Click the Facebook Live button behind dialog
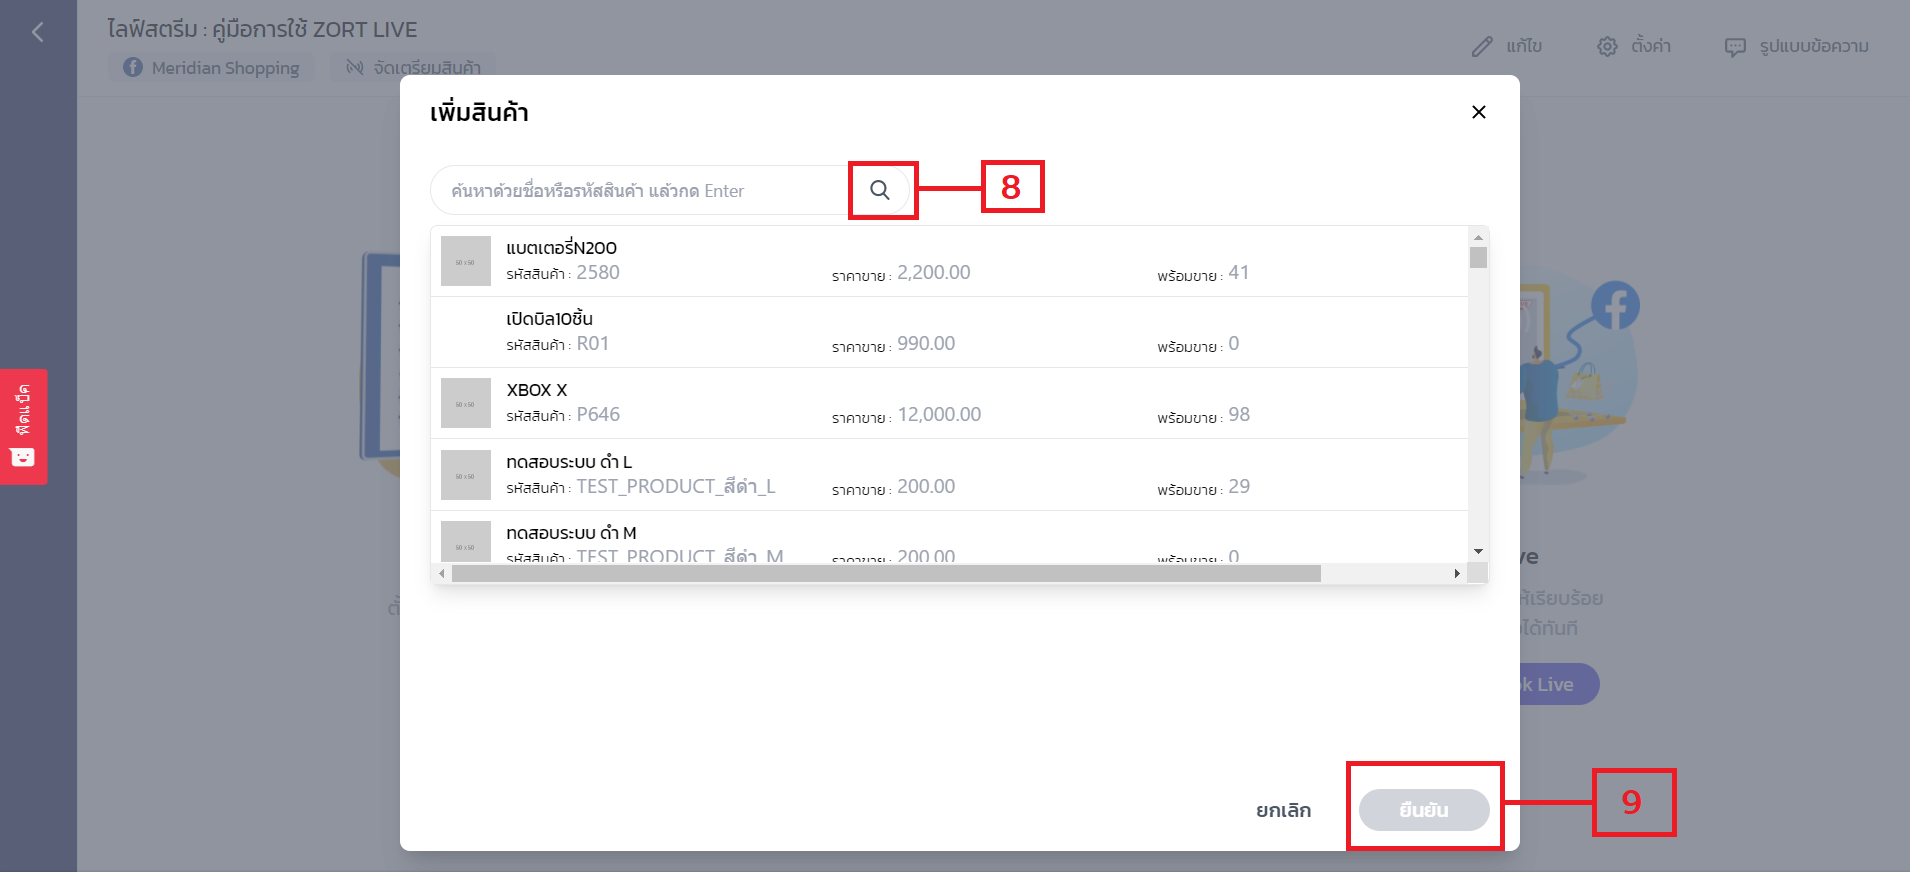The image size is (1910, 872). pos(1558,684)
